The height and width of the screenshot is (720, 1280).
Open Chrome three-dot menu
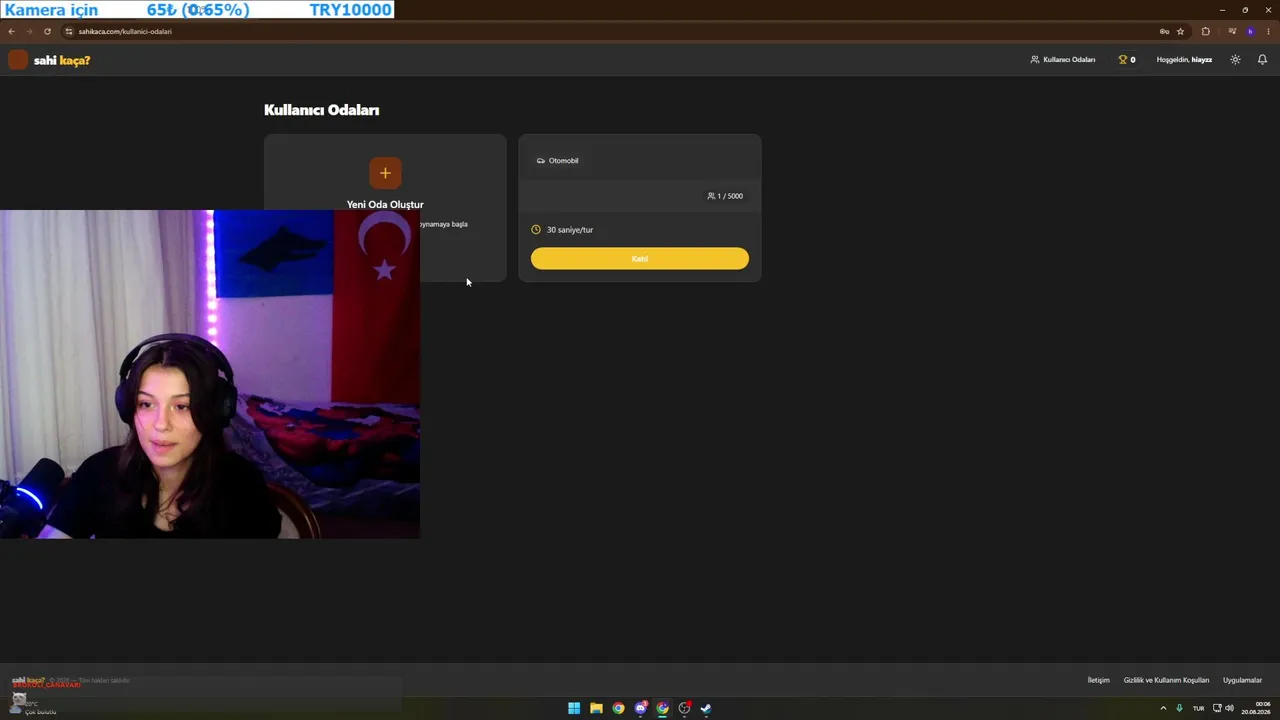[x=1268, y=31]
